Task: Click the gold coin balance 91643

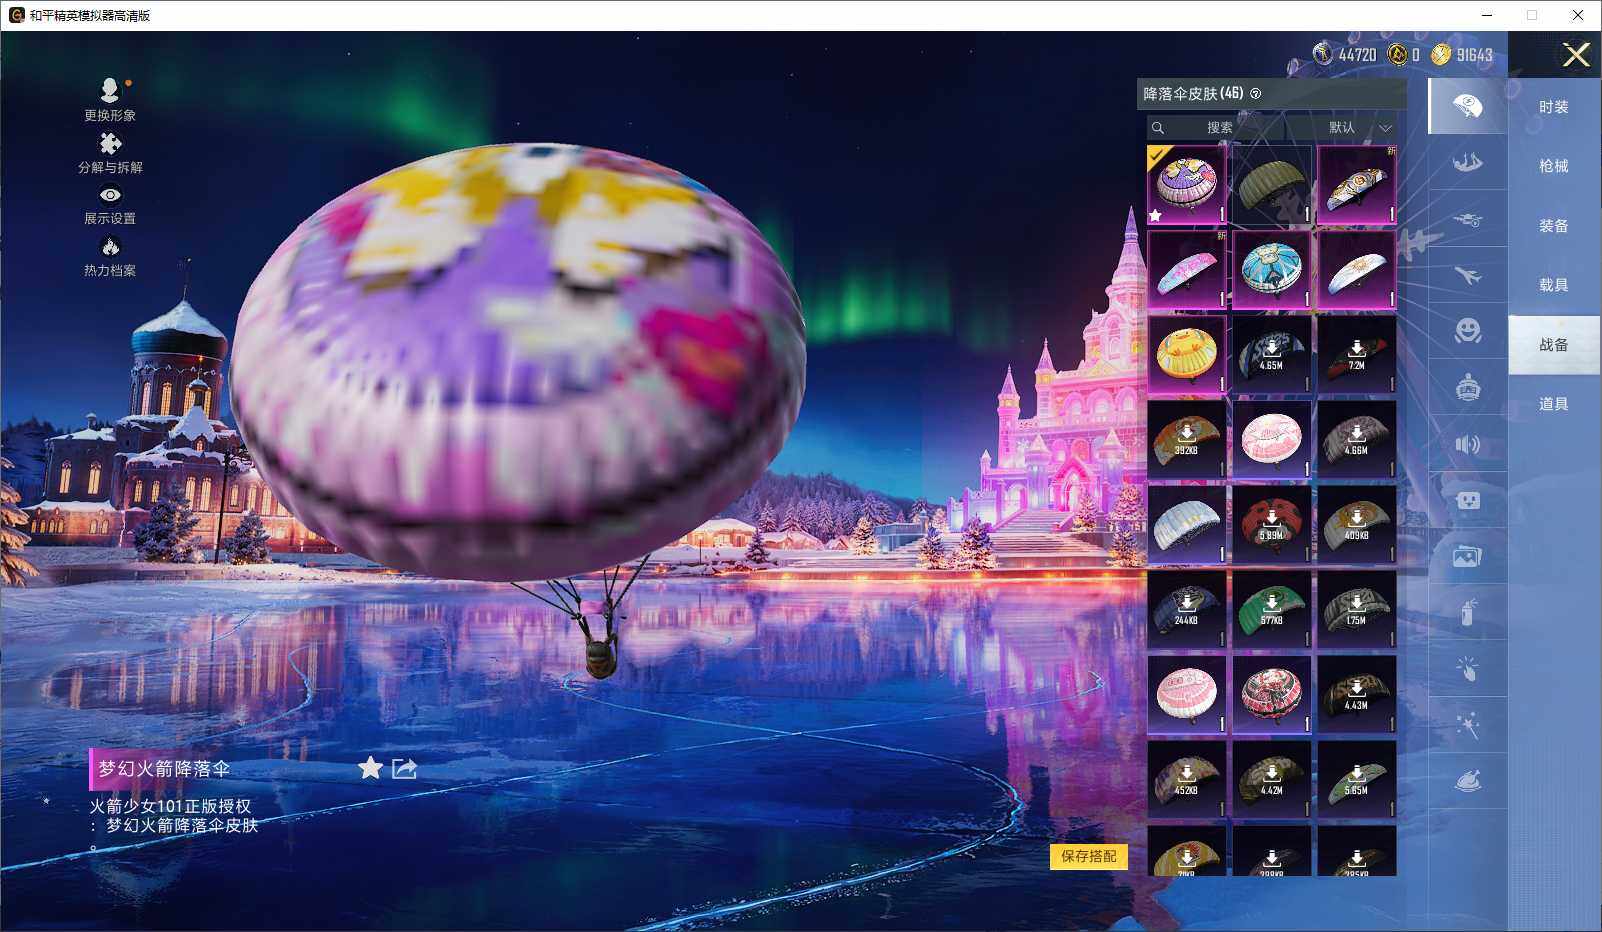Action: 1462,55
